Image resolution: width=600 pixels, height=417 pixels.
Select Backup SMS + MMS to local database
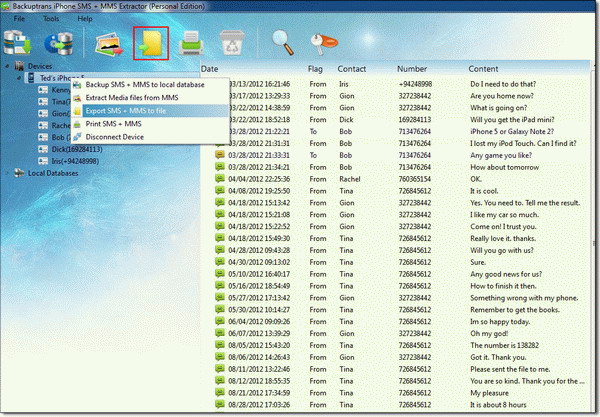pos(145,85)
